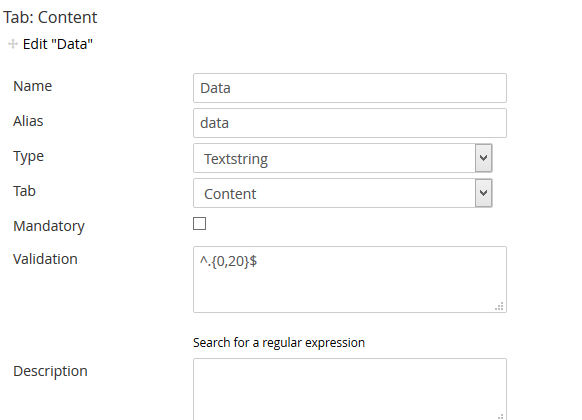Click the Type label
Screen dimensions: 582x420
[29, 157]
